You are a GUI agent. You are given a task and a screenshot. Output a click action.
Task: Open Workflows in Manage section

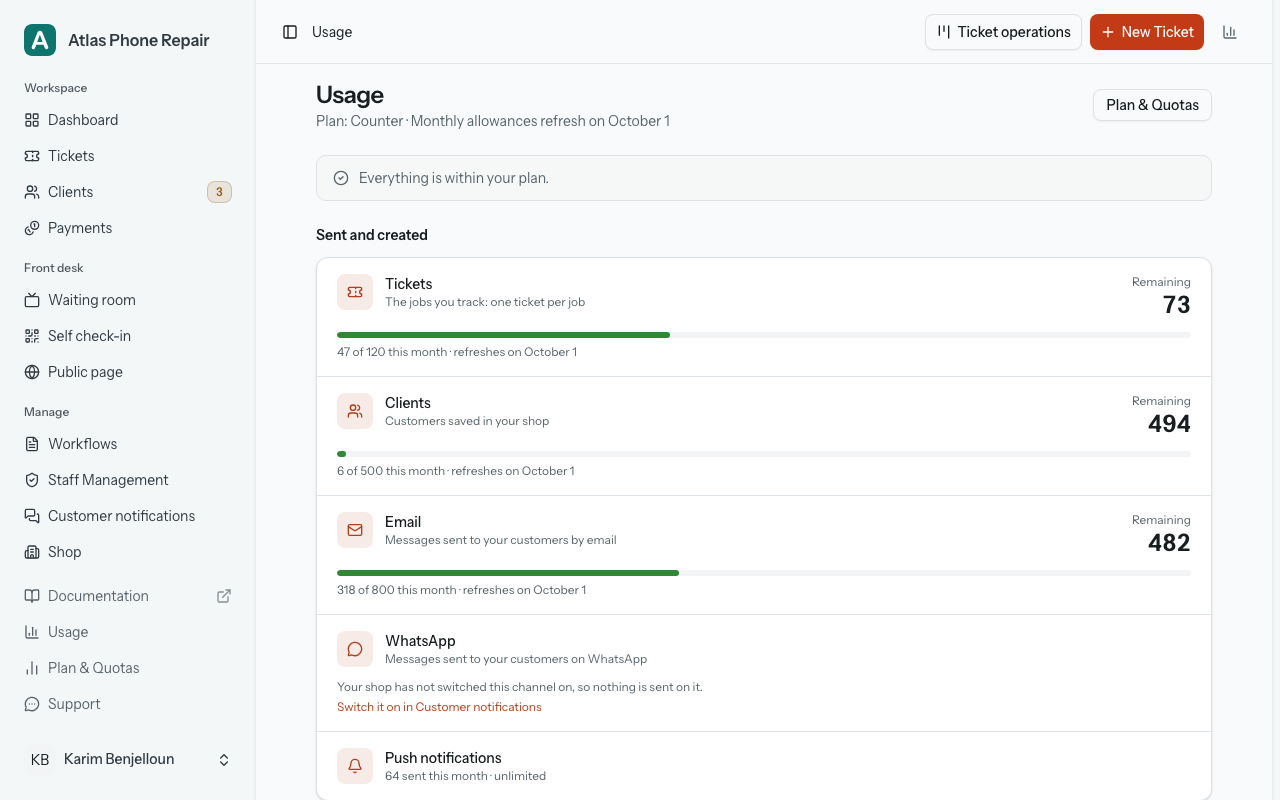point(128,444)
